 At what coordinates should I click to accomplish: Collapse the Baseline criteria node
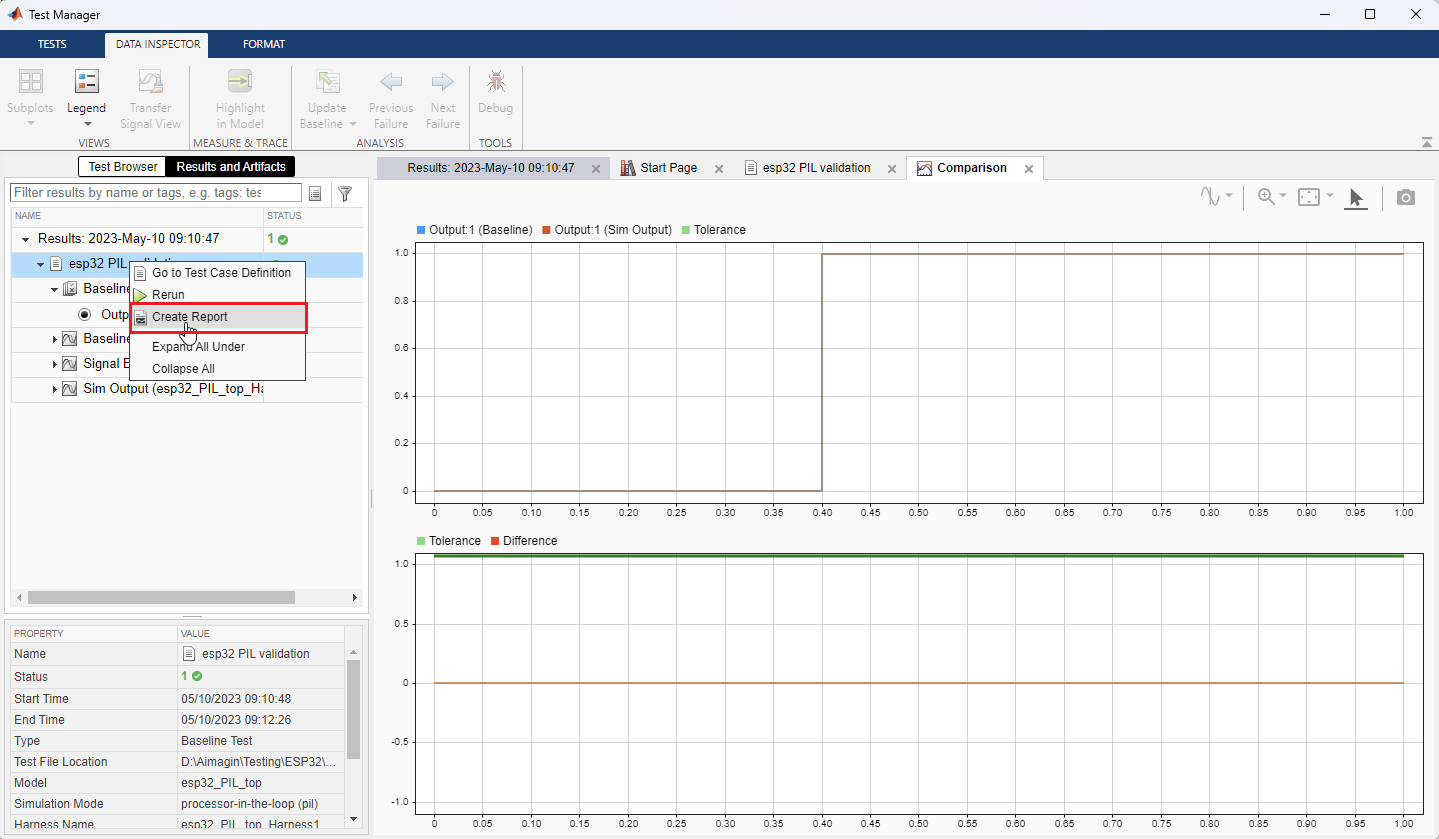pos(55,289)
